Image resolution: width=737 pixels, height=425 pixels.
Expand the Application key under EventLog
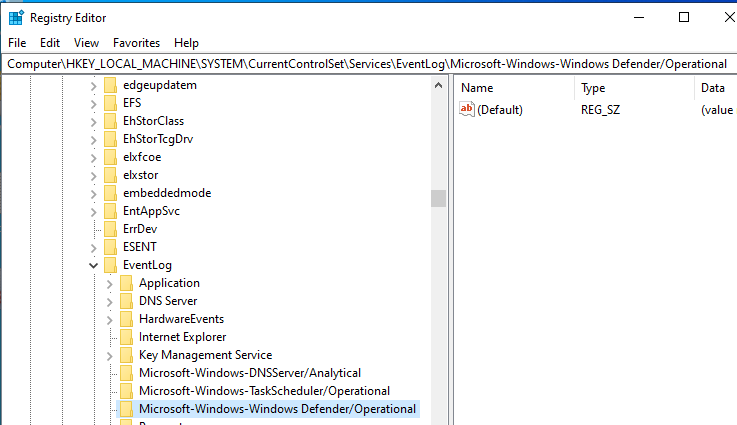coord(110,284)
